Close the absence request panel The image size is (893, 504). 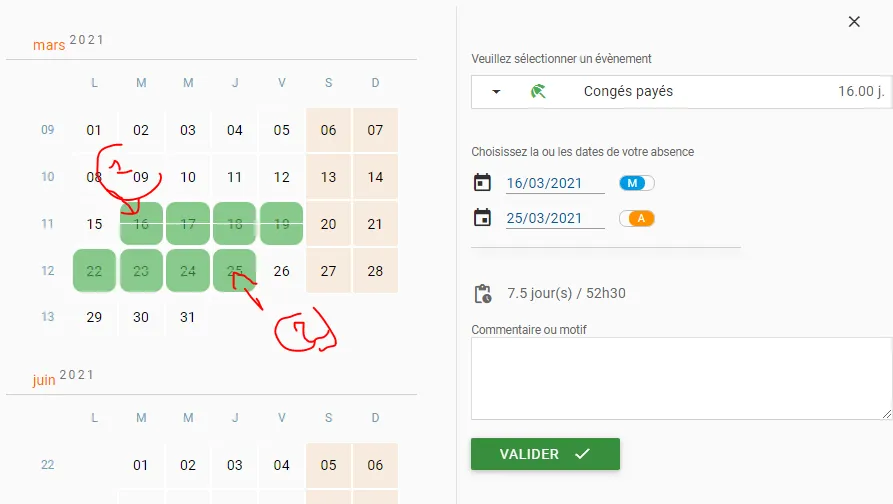click(854, 22)
